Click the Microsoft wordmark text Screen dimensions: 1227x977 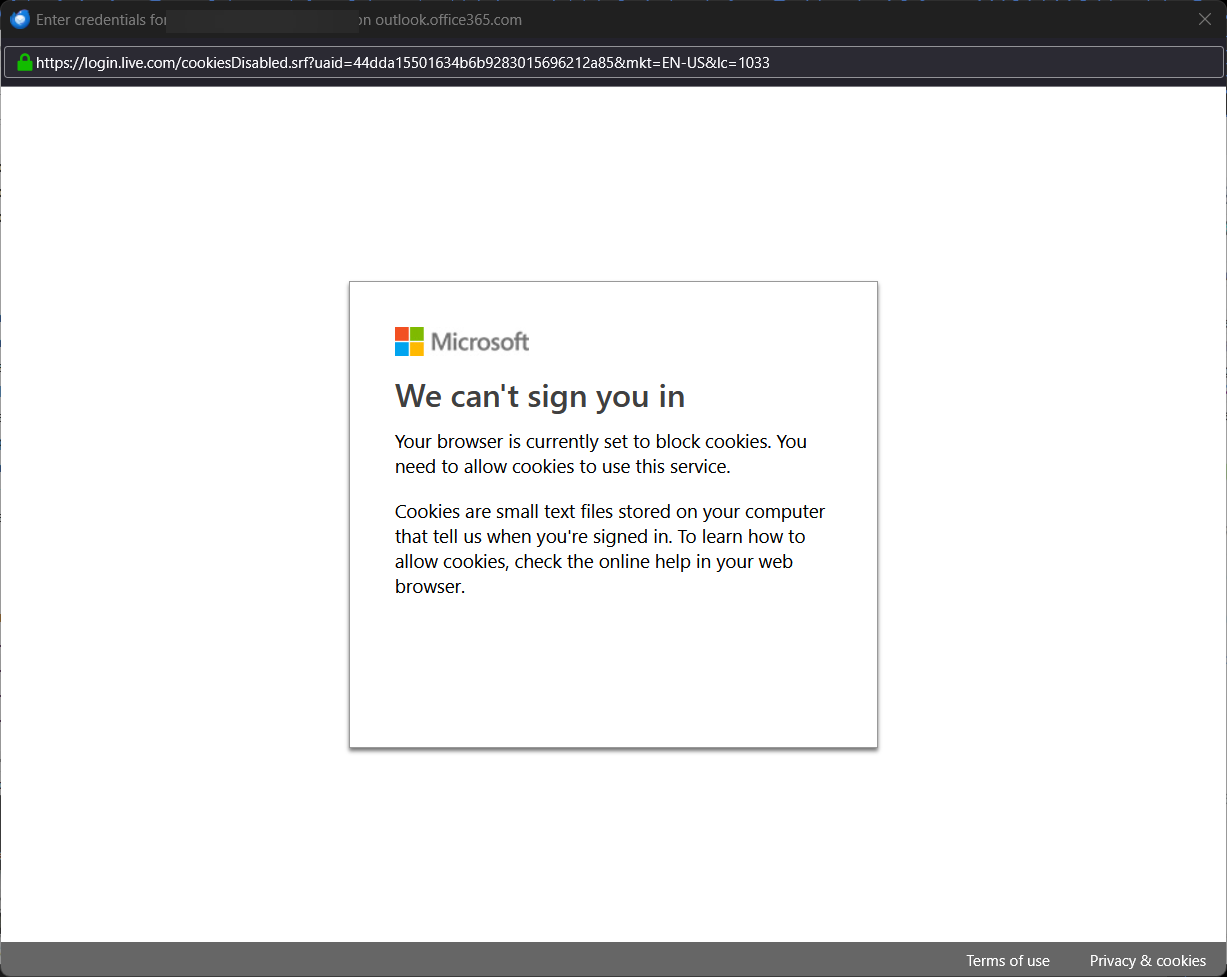click(480, 342)
